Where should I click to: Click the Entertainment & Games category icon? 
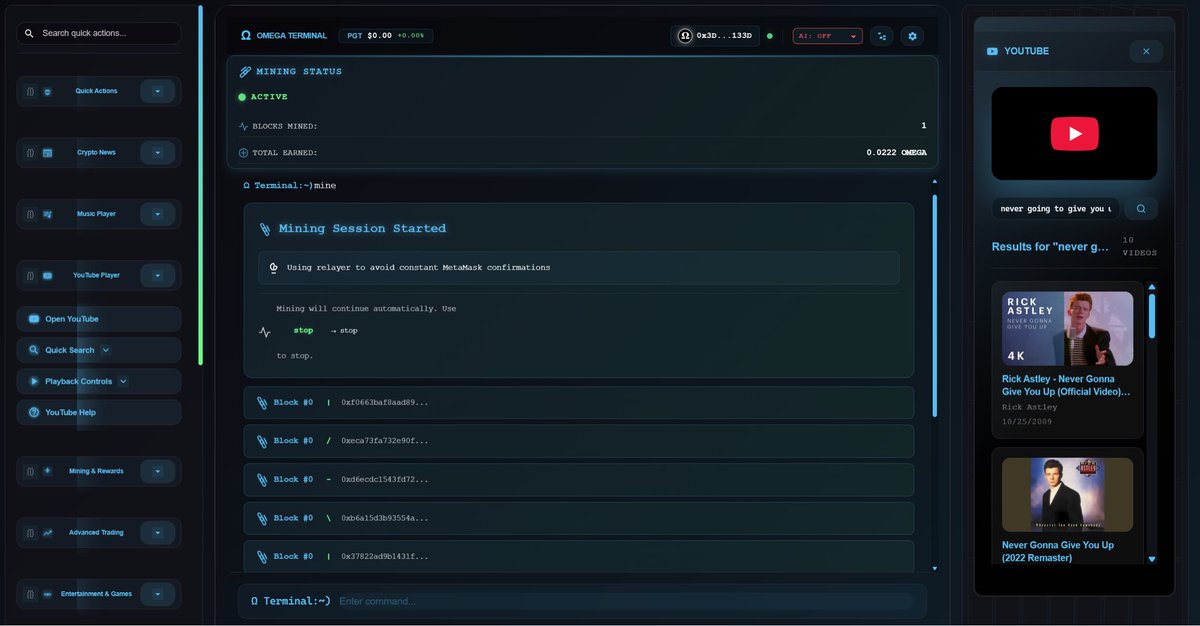click(47, 594)
